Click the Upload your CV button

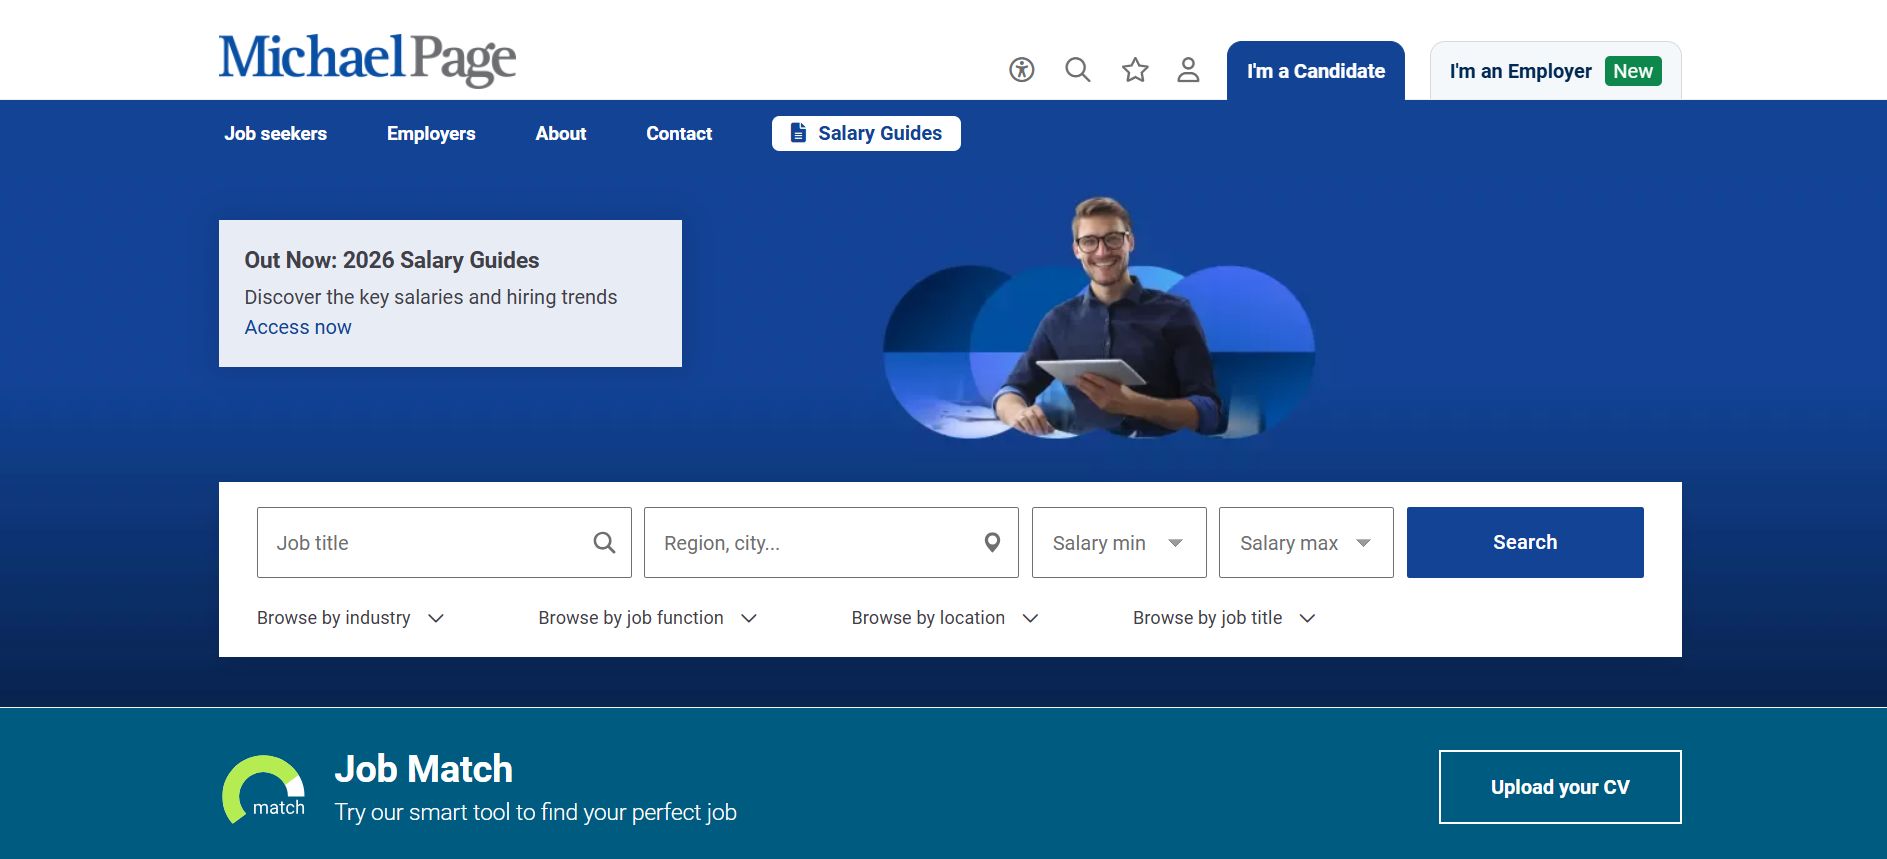tap(1559, 787)
